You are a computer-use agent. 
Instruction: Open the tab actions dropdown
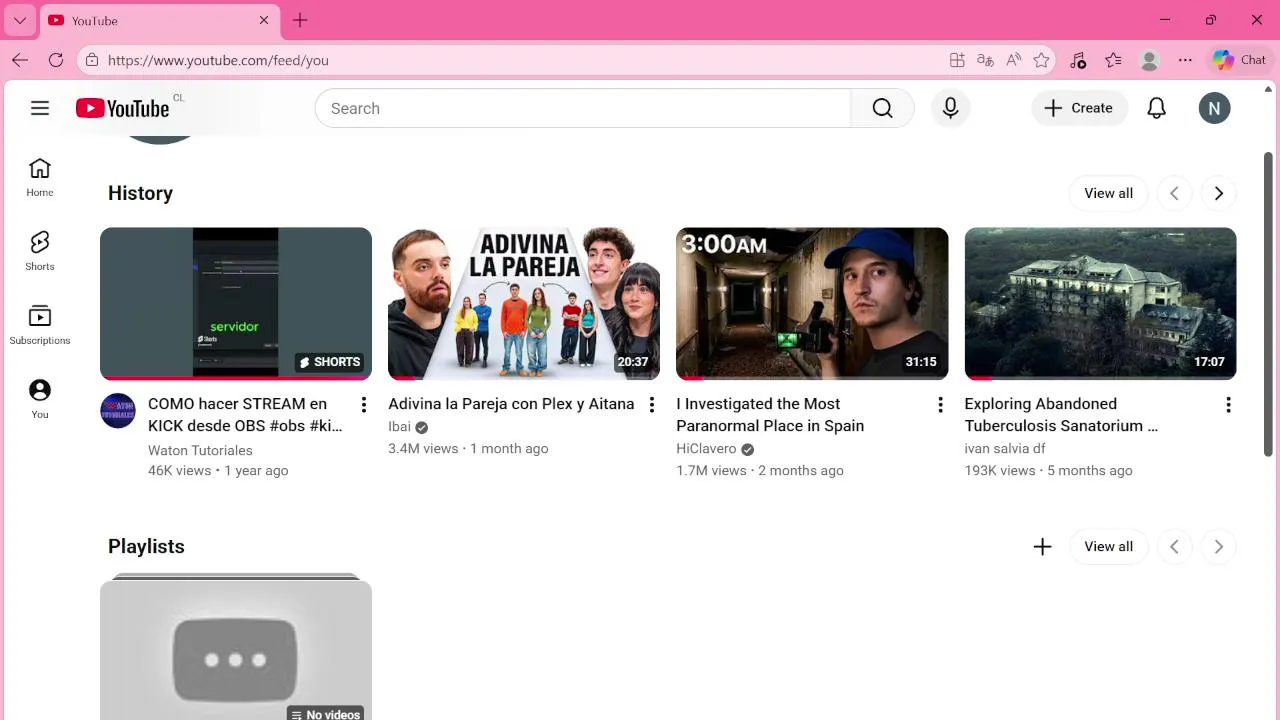pyautogui.click(x=20, y=20)
